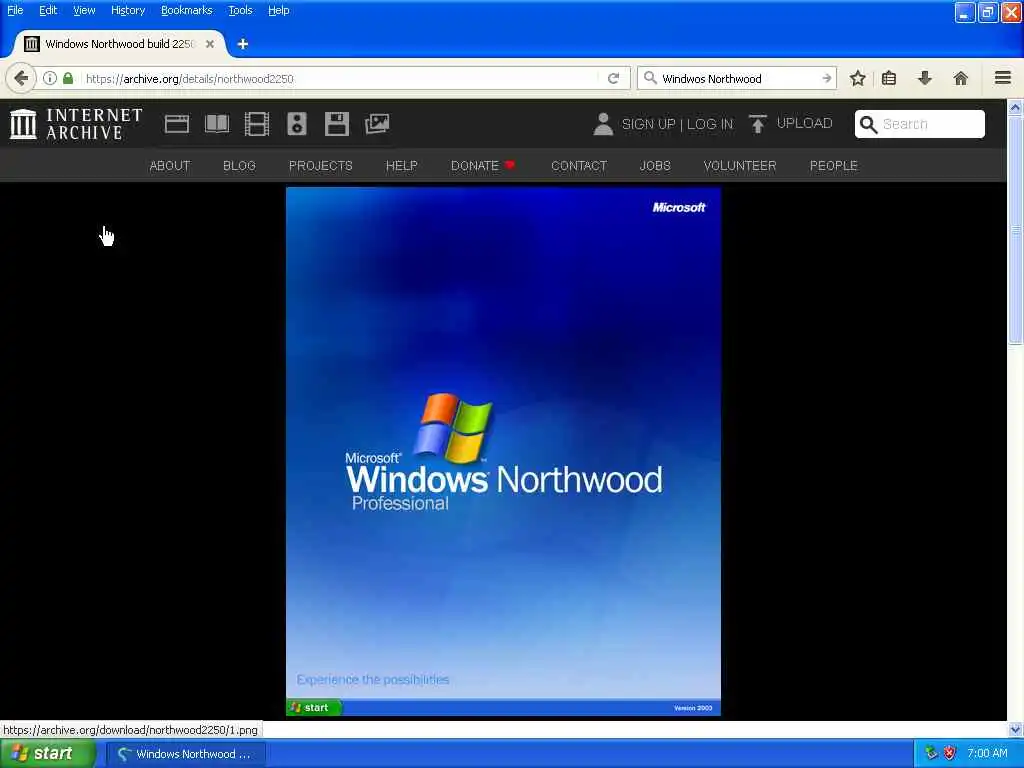
Task: Click the UPLOAD link
Action: click(804, 123)
